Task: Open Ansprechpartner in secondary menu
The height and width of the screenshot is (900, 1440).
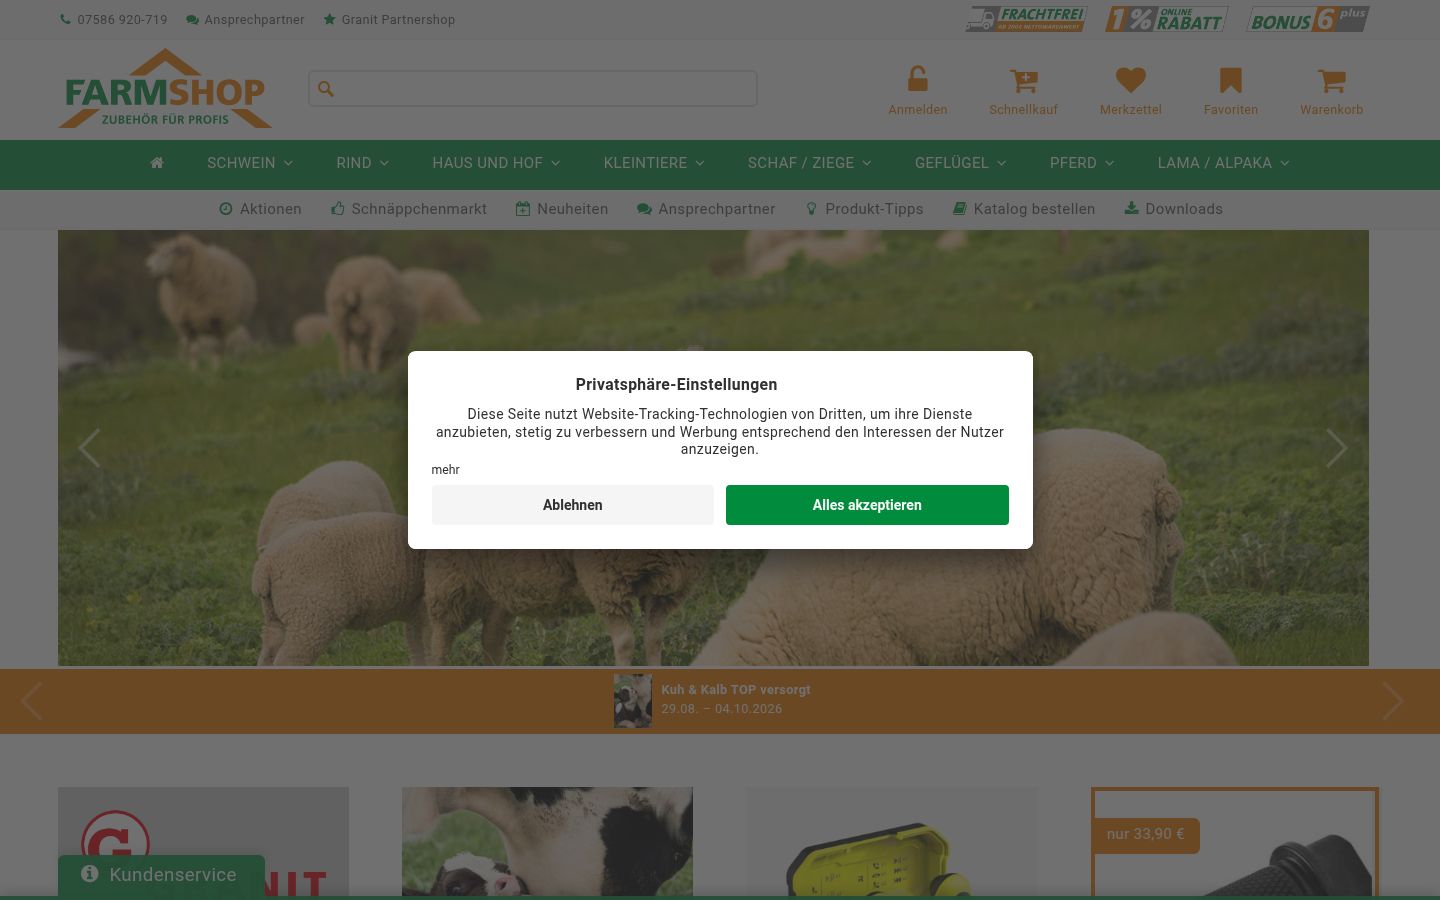Action: 706,209
